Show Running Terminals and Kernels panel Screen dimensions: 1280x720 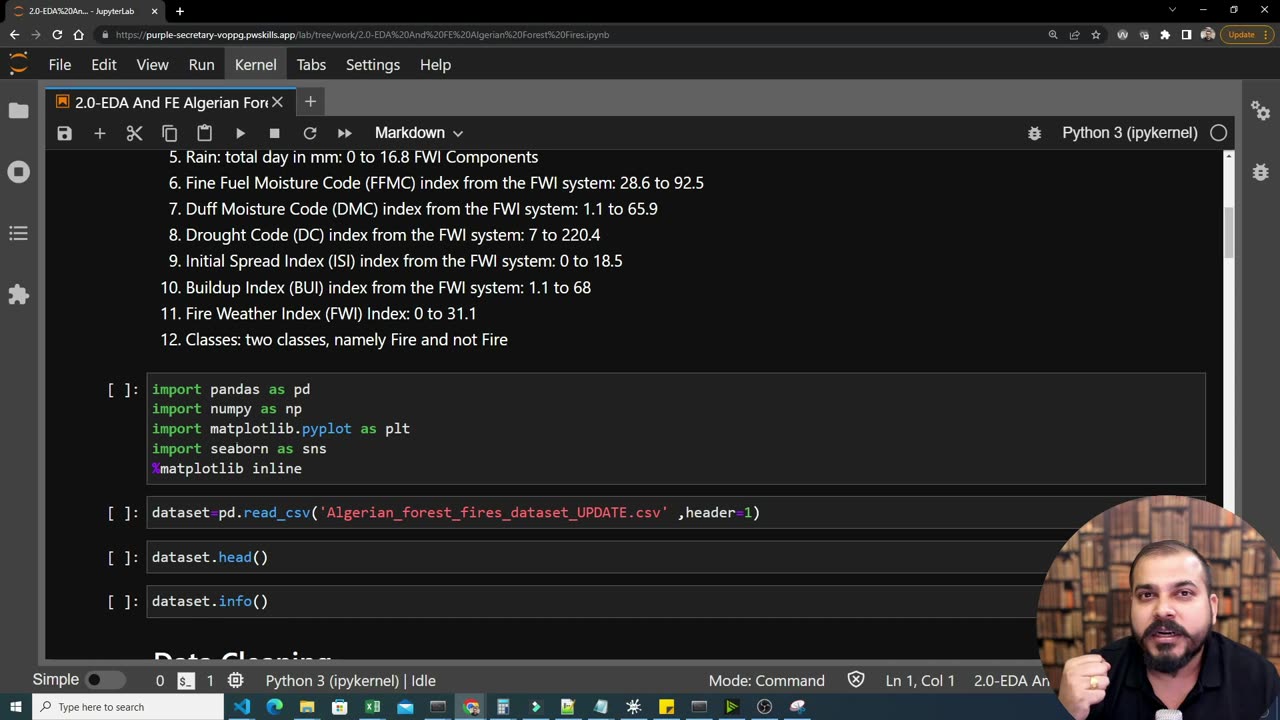pyautogui.click(x=18, y=172)
